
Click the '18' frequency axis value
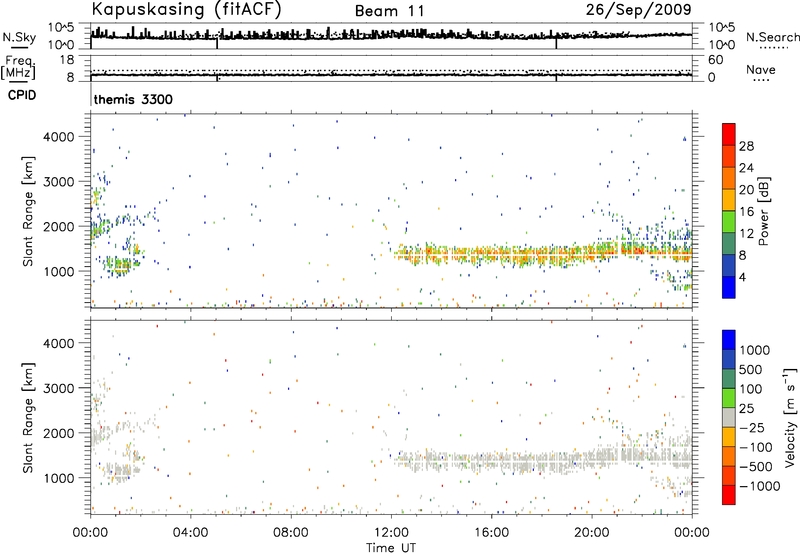pos(67,60)
